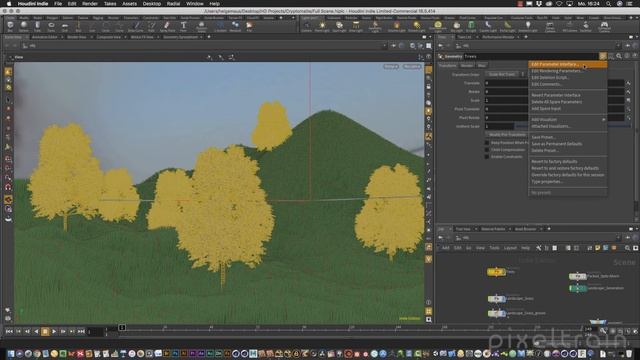Select the yellow Trees node in network
Image resolution: width=640 pixels, height=360 pixels.
(x=496, y=272)
